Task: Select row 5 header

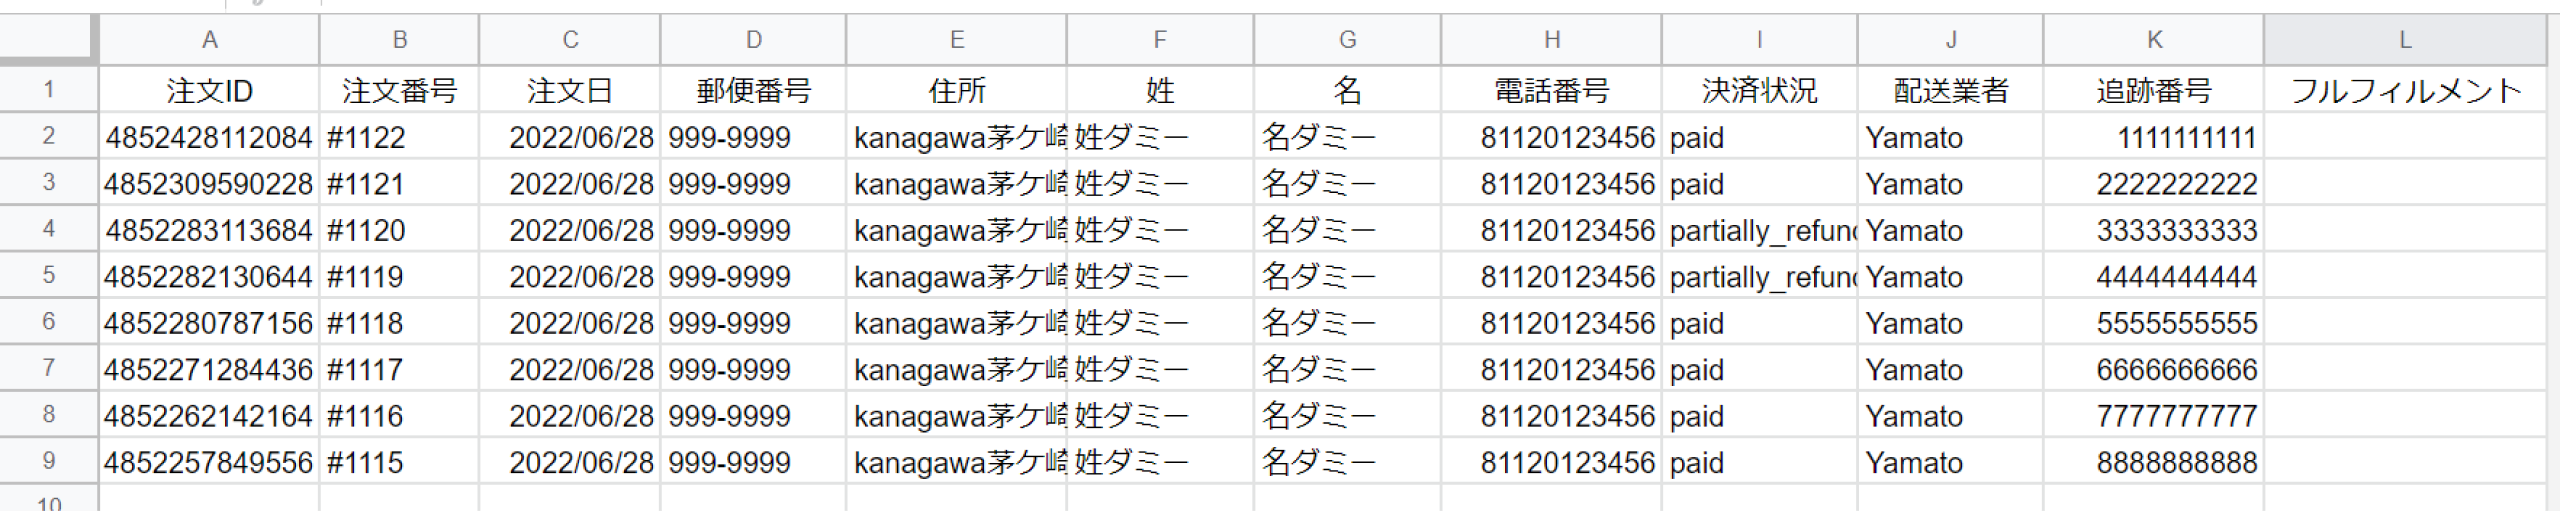Action: tap(48, 276)
